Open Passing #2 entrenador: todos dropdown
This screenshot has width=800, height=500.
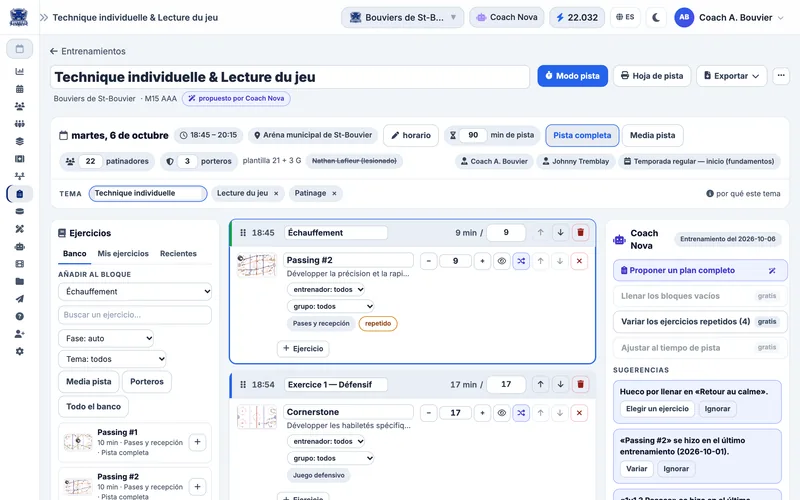point(326,289)
